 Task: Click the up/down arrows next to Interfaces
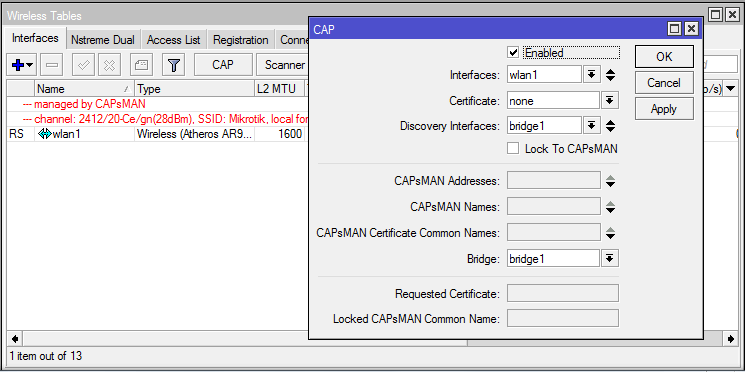[611, 75]
